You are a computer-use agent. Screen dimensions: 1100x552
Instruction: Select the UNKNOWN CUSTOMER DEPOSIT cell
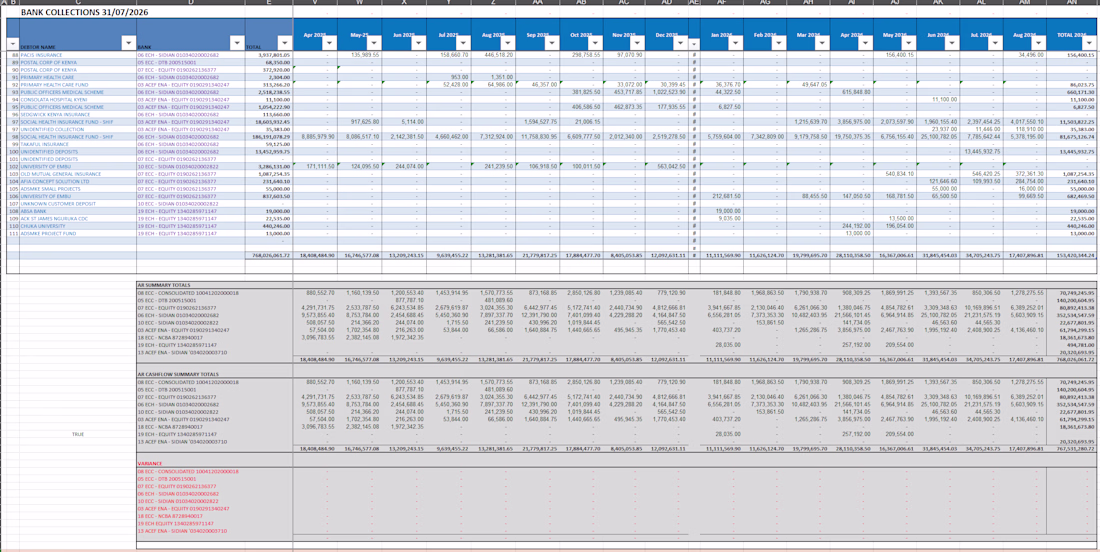pyautogui.click(x=78, y=203)
